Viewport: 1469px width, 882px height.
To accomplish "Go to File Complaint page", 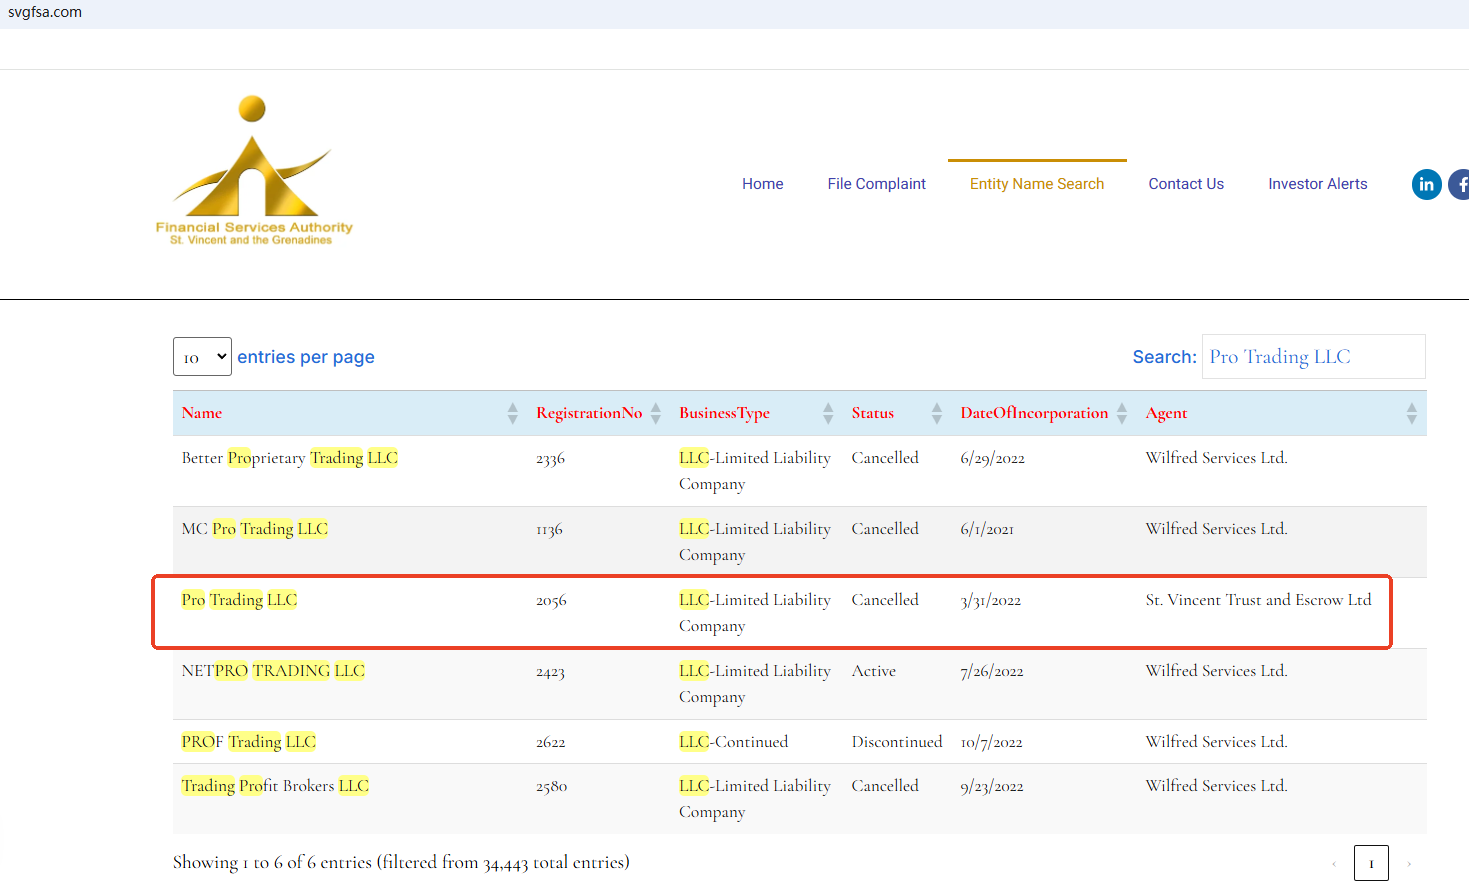I will click(876, 184).
